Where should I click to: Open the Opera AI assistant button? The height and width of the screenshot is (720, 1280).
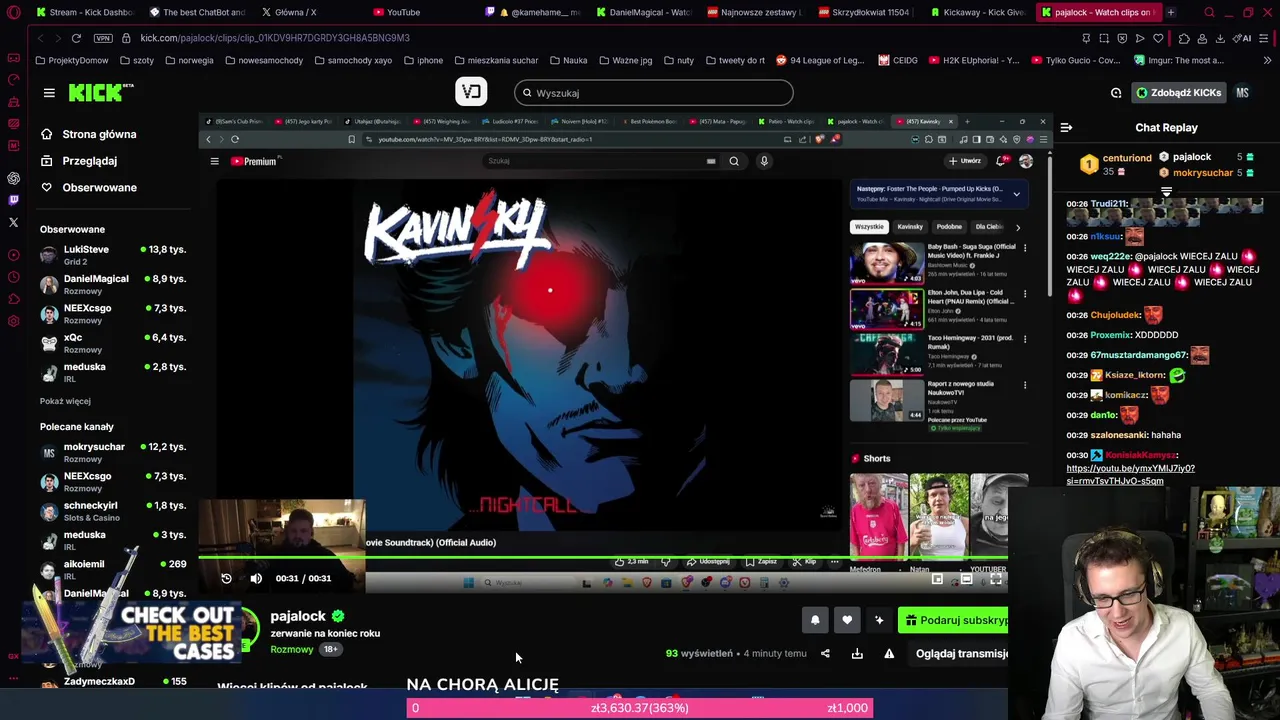(x=1243, y=38)
